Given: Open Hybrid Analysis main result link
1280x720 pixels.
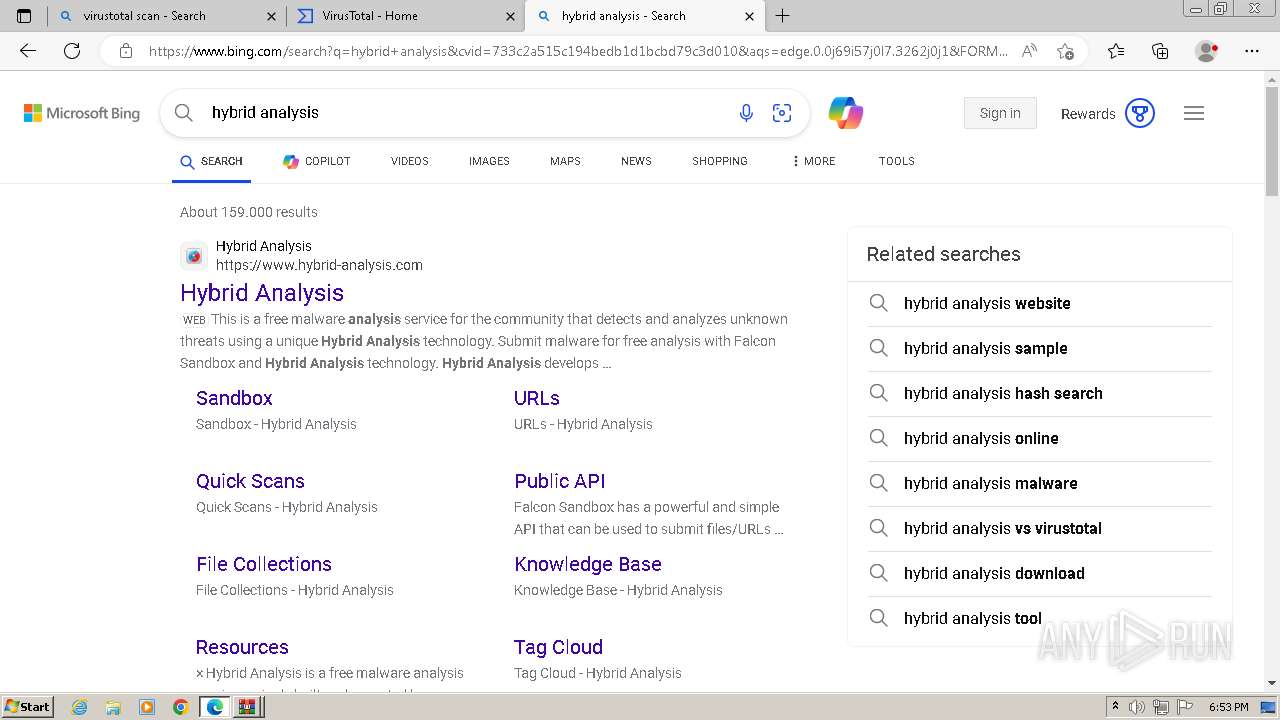Looking at the screenshot, I should [262, 293].
